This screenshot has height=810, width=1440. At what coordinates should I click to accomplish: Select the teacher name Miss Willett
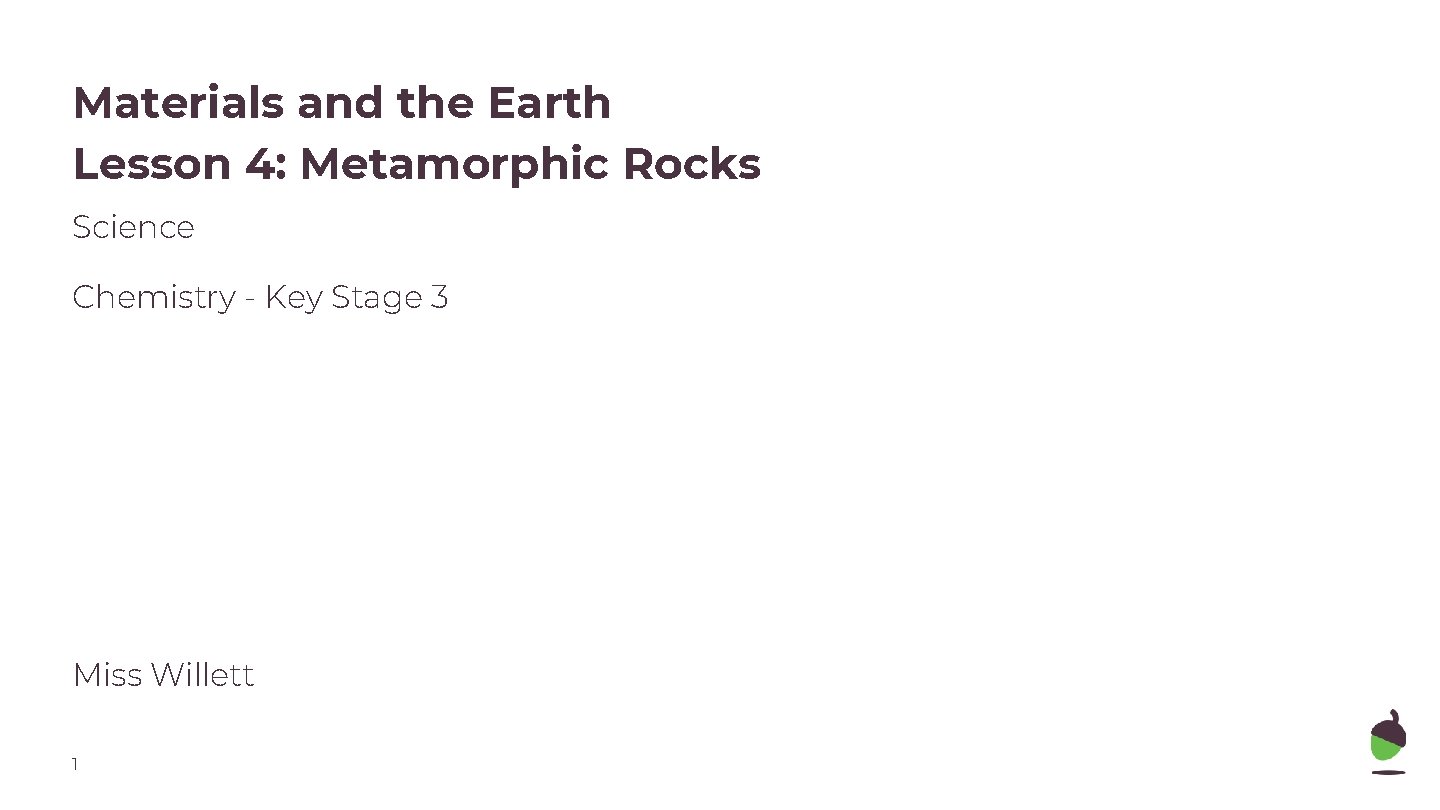coord(164,675)
